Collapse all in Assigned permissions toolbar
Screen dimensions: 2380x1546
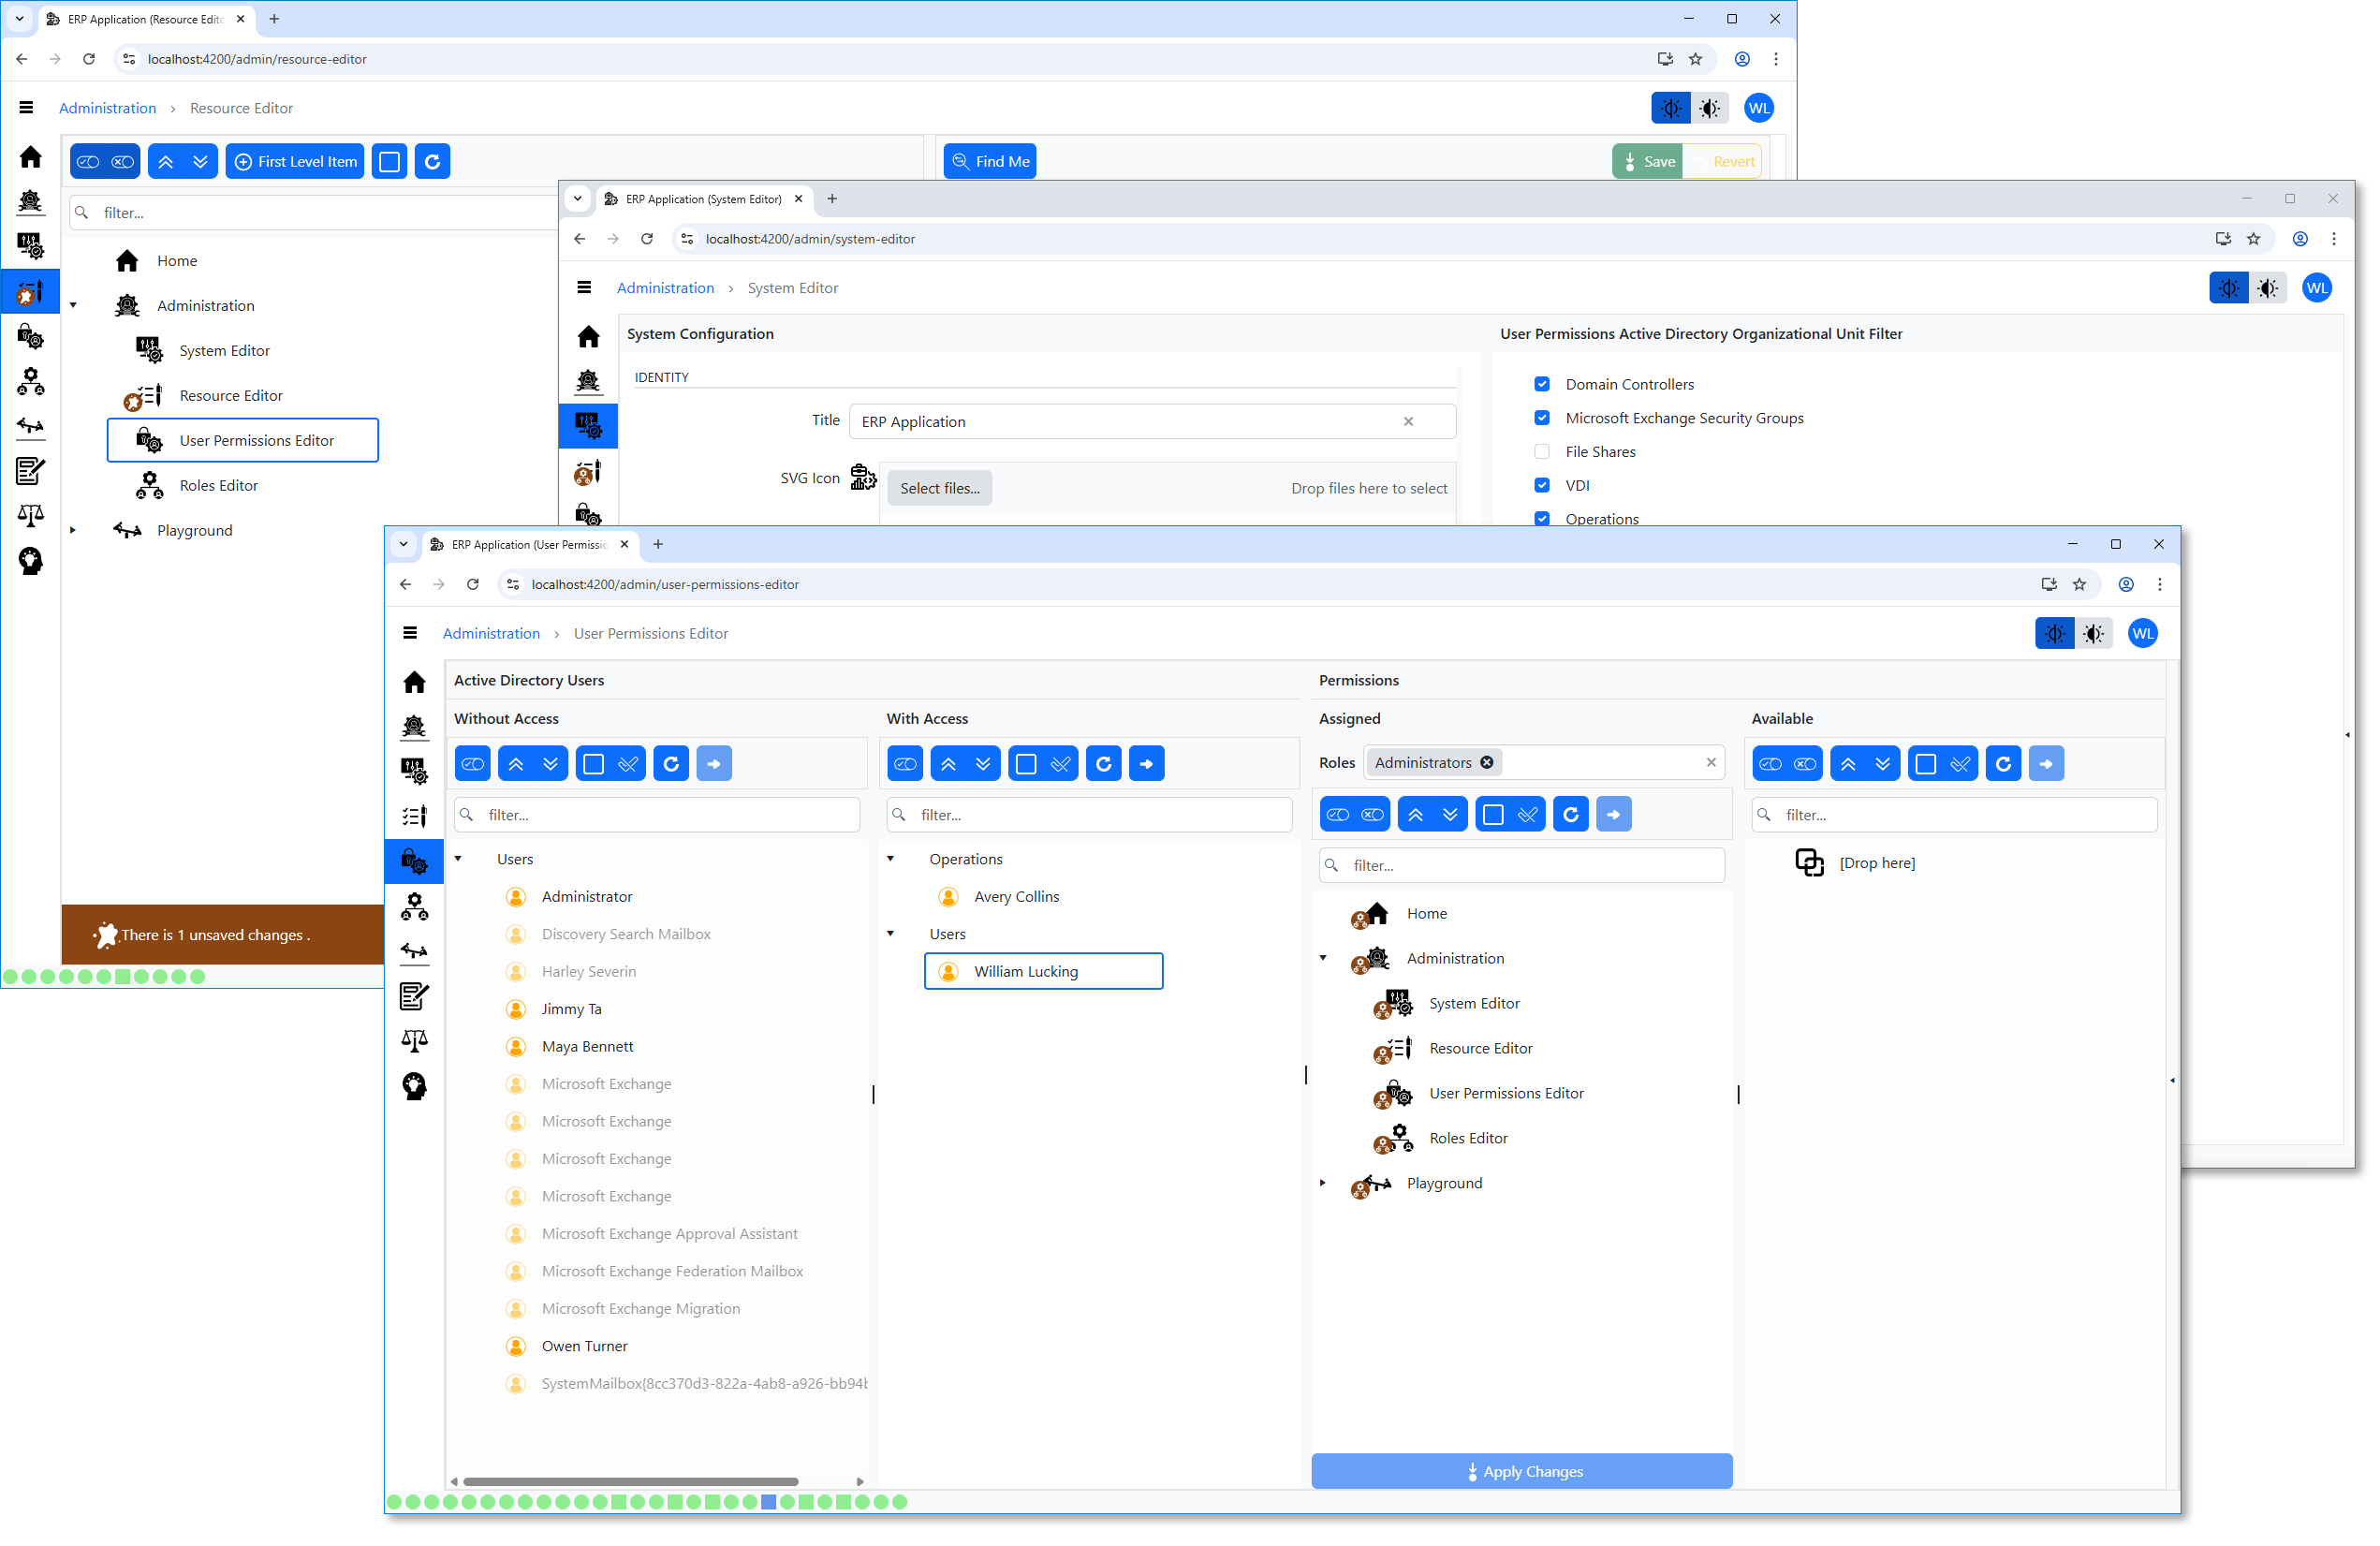coord(1415,814)
